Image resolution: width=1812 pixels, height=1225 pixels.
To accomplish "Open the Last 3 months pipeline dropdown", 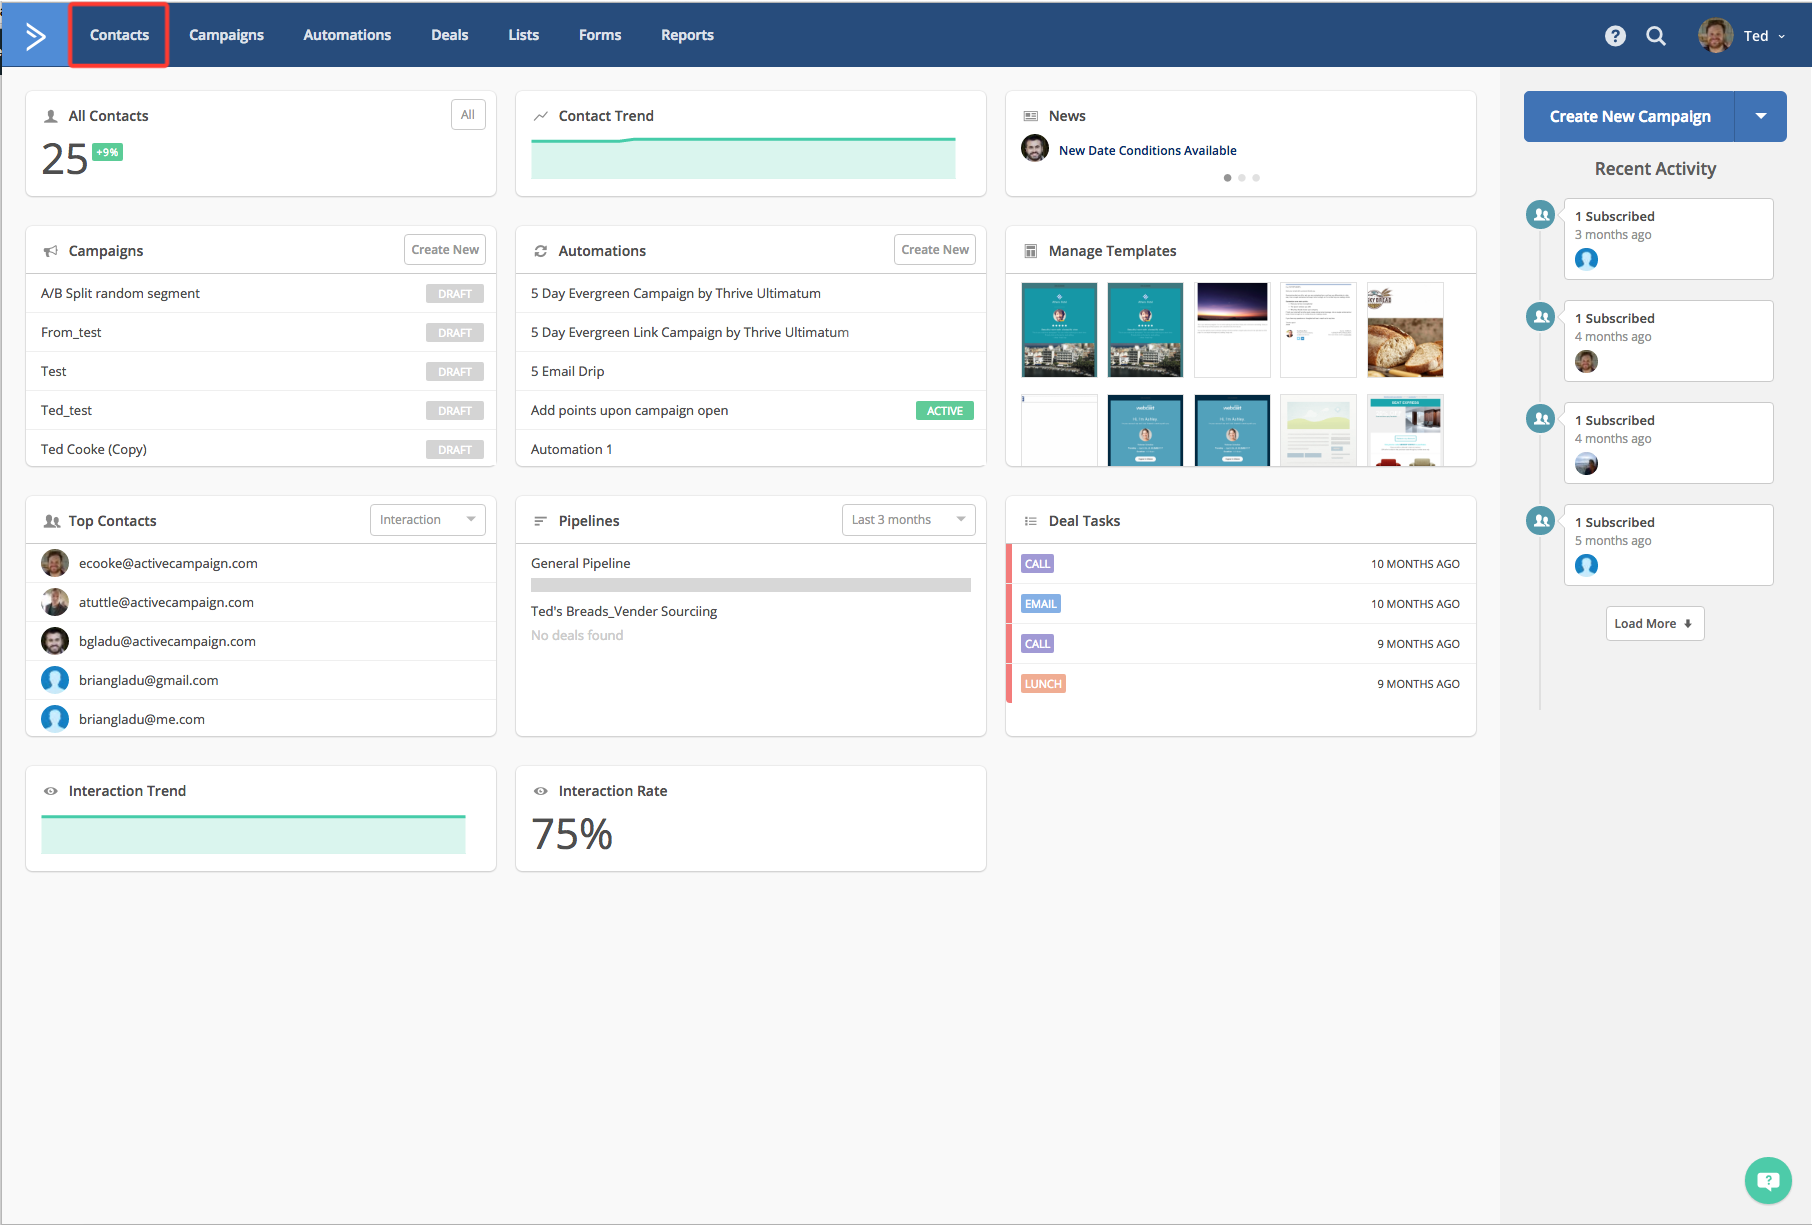I will 908,520.
